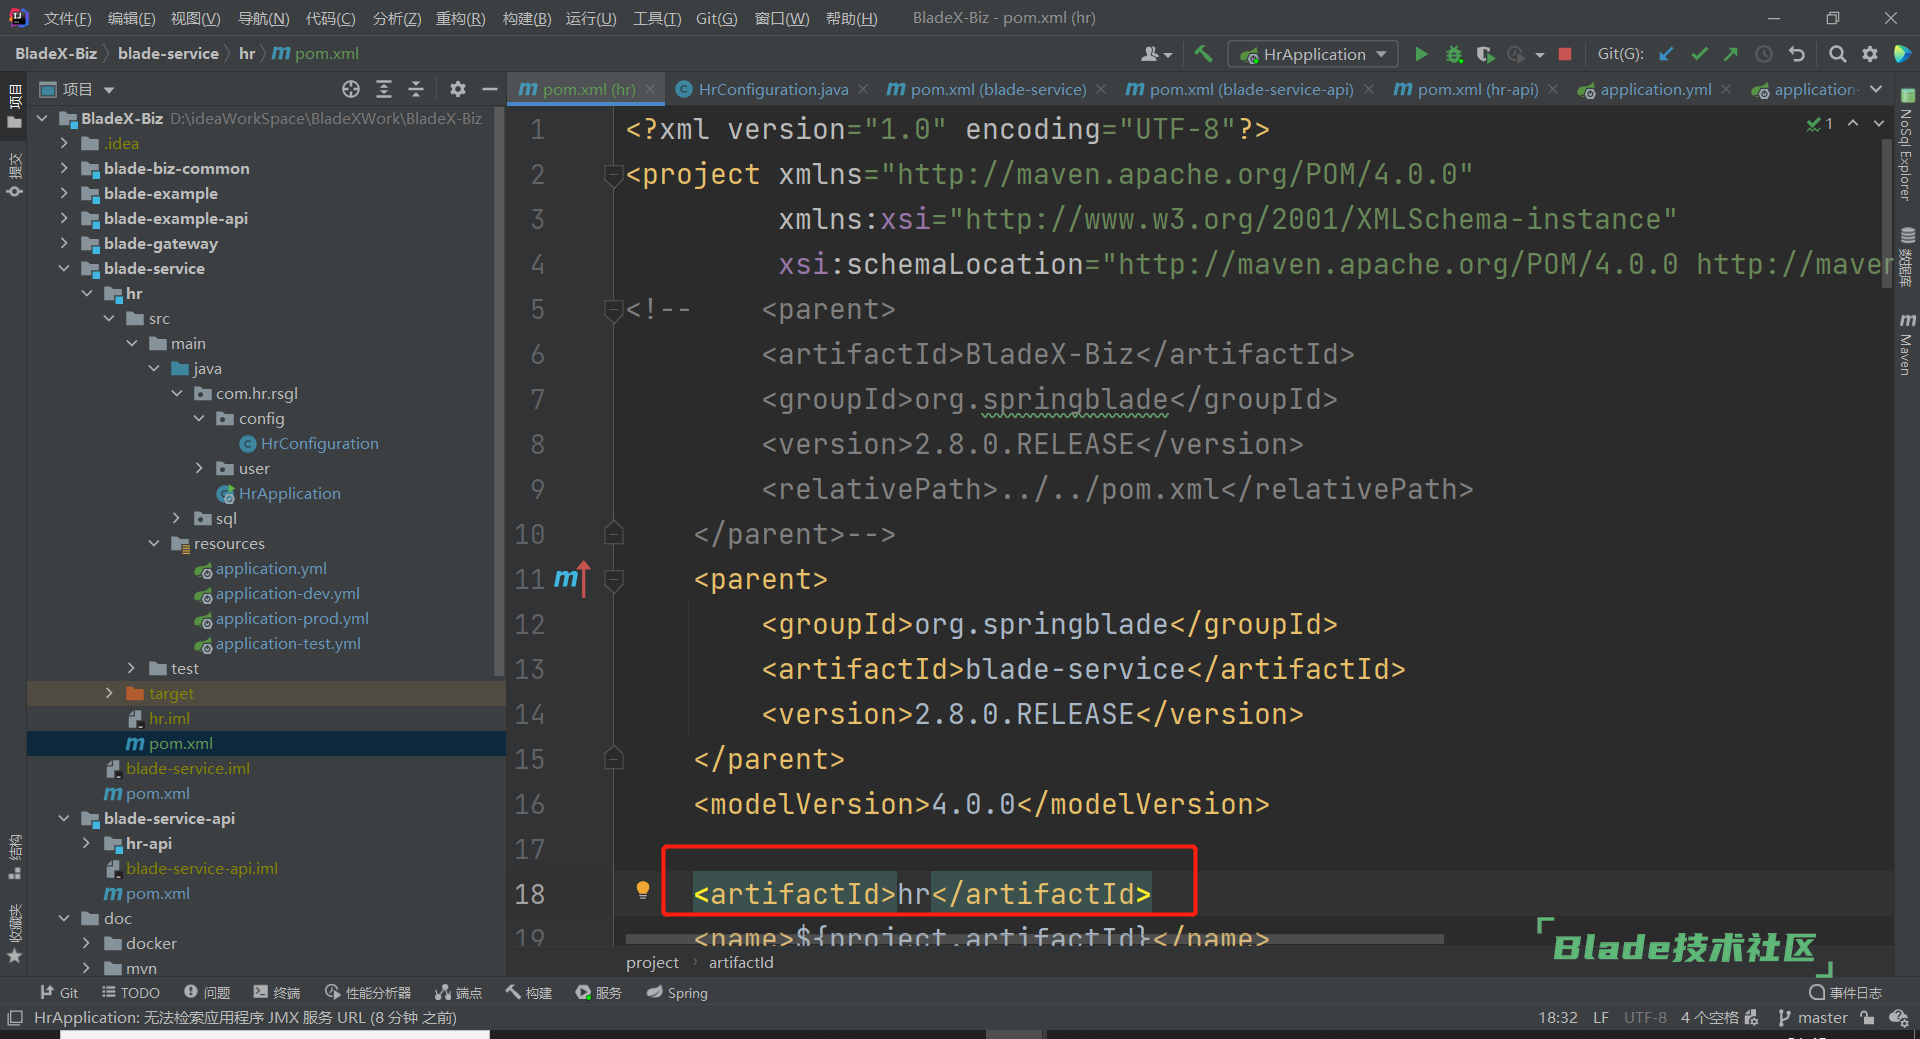
Task: Open the dropdown arrow next to the profiler run icon
Action: [1540, 54]
